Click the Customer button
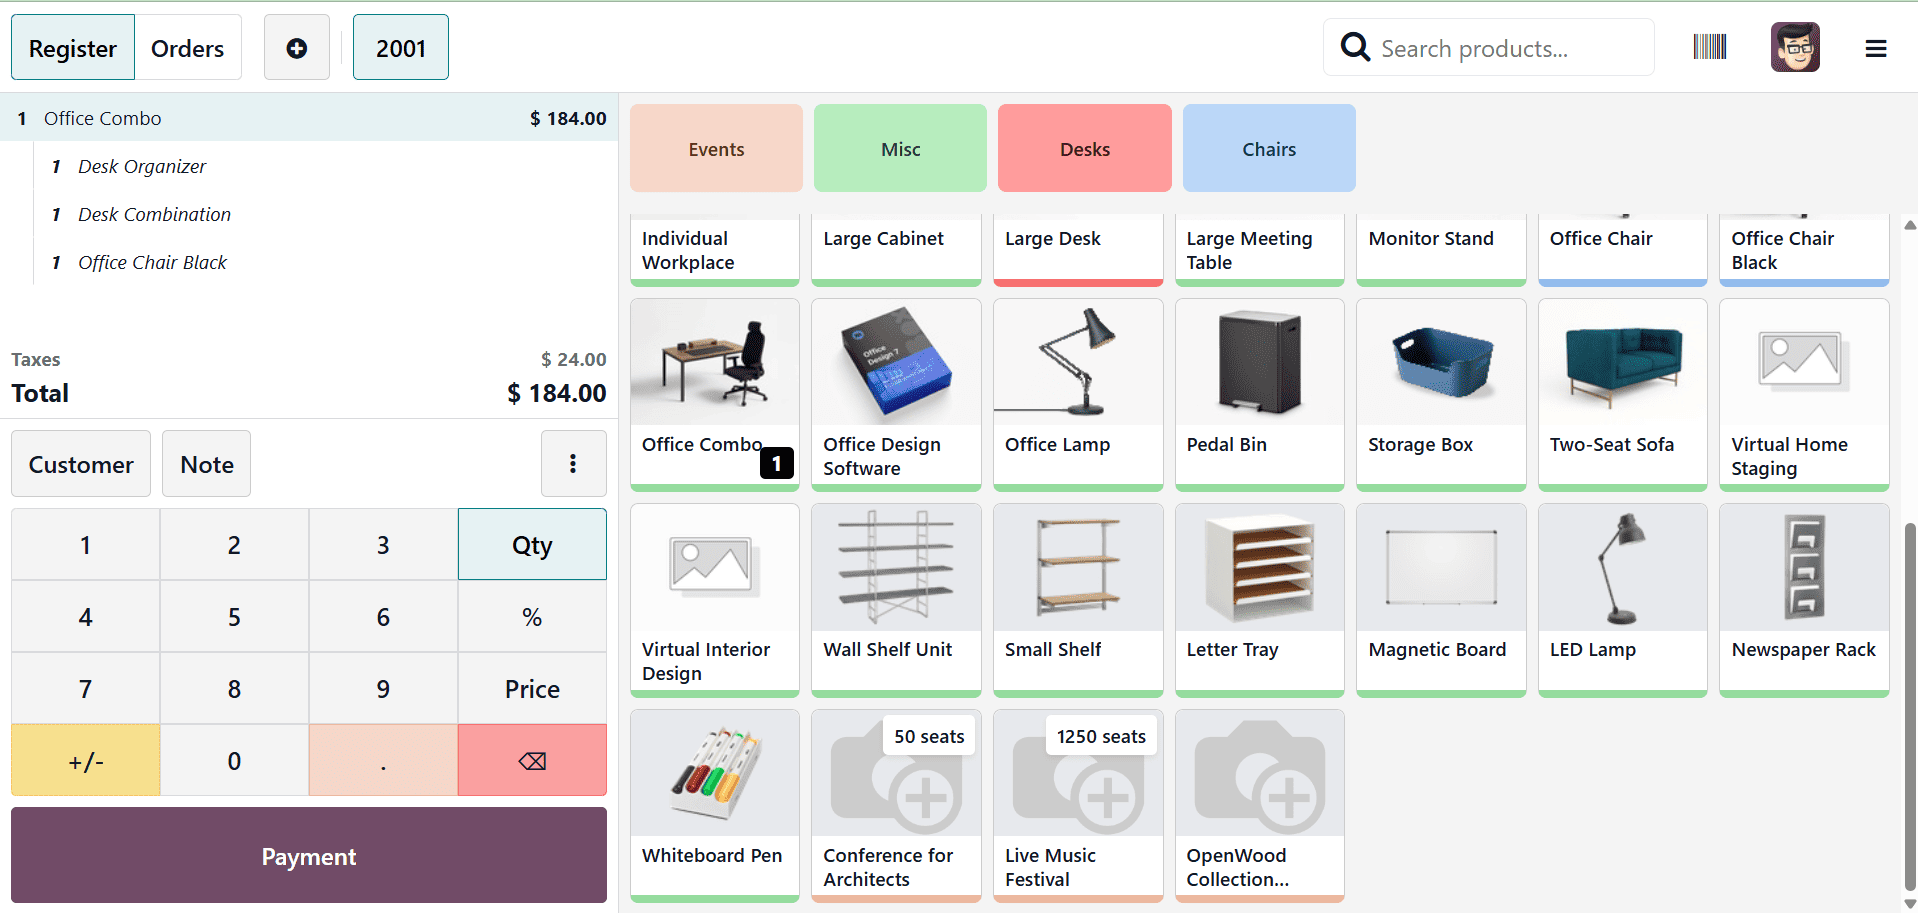1918x913 pixels. tap(81, 464)
